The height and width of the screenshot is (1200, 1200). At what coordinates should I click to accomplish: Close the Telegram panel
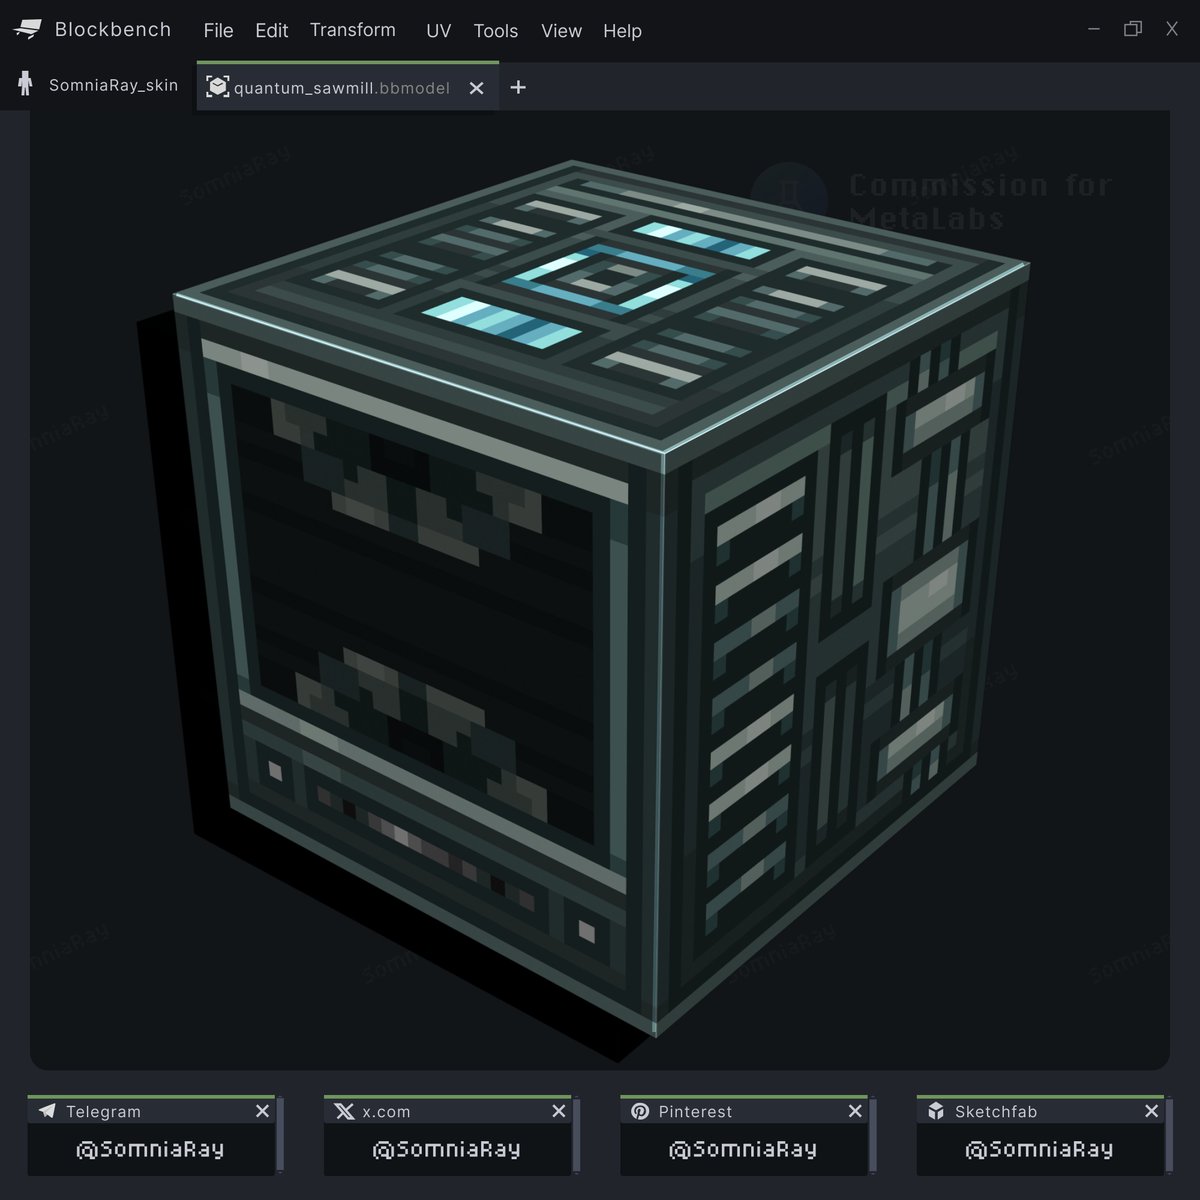click(262, 1111)
